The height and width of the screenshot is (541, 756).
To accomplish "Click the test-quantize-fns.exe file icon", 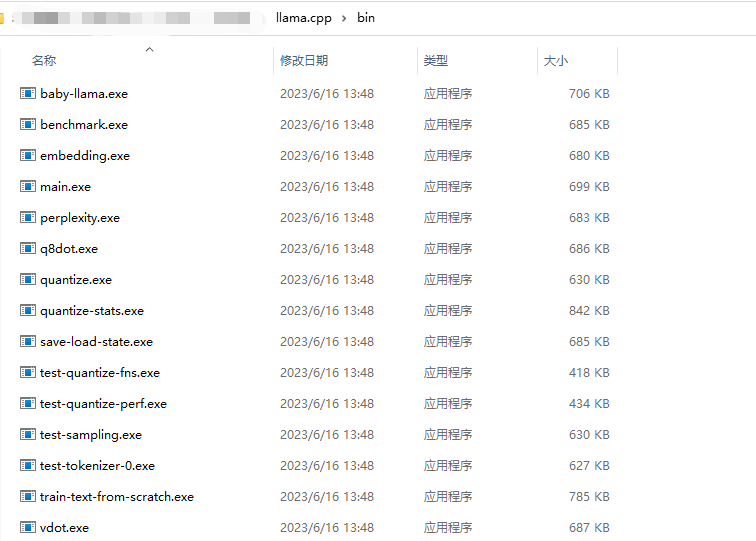I will point(27,372).
